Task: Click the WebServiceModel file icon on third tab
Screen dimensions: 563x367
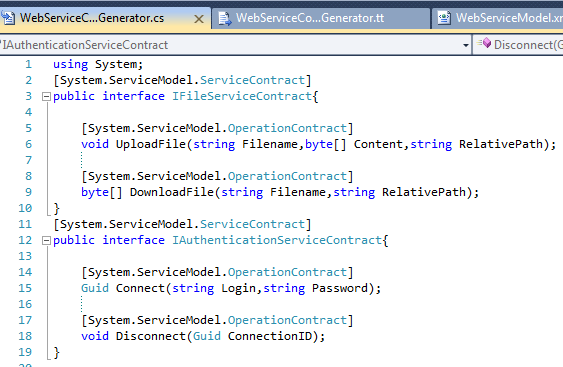Action: pos(444,18)
